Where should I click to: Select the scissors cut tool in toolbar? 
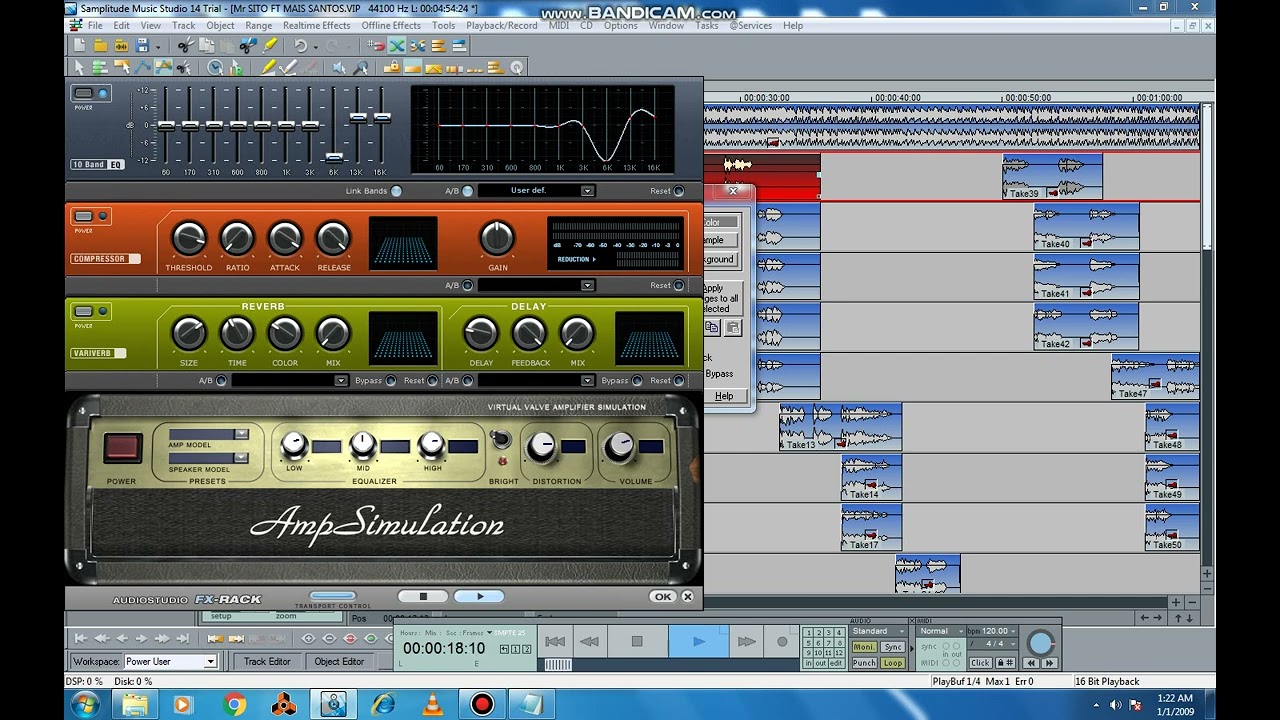(184, 45)
